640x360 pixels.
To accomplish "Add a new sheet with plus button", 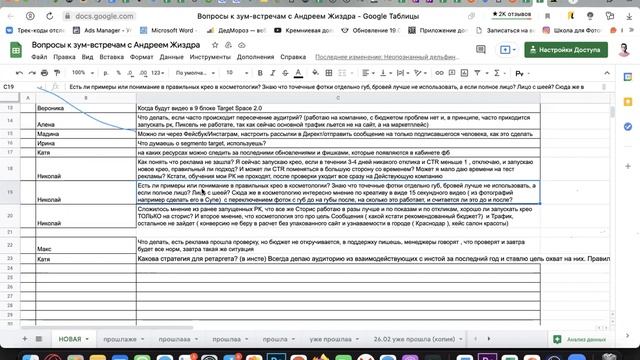I will (25, 339).
